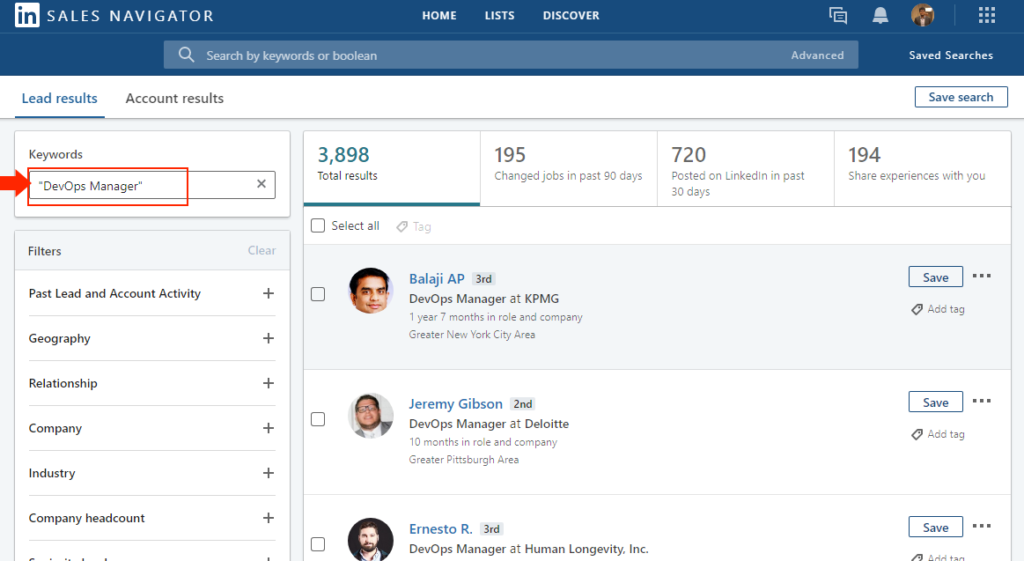Open Advanced search options
The image size is (1024, 561).
(x=817, y=56)
